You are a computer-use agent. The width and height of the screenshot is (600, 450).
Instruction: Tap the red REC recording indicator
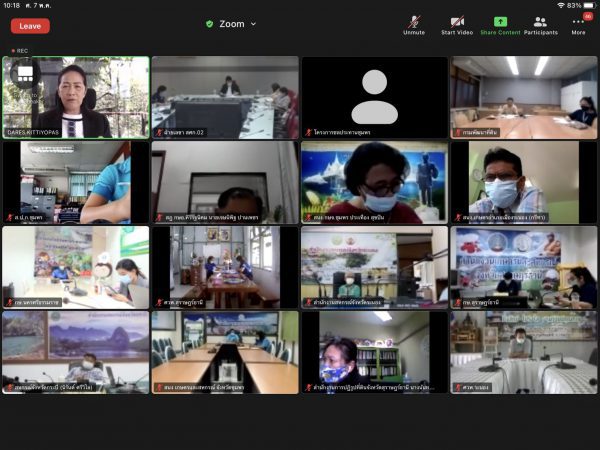pyautogui.click(x=20, y=50)
